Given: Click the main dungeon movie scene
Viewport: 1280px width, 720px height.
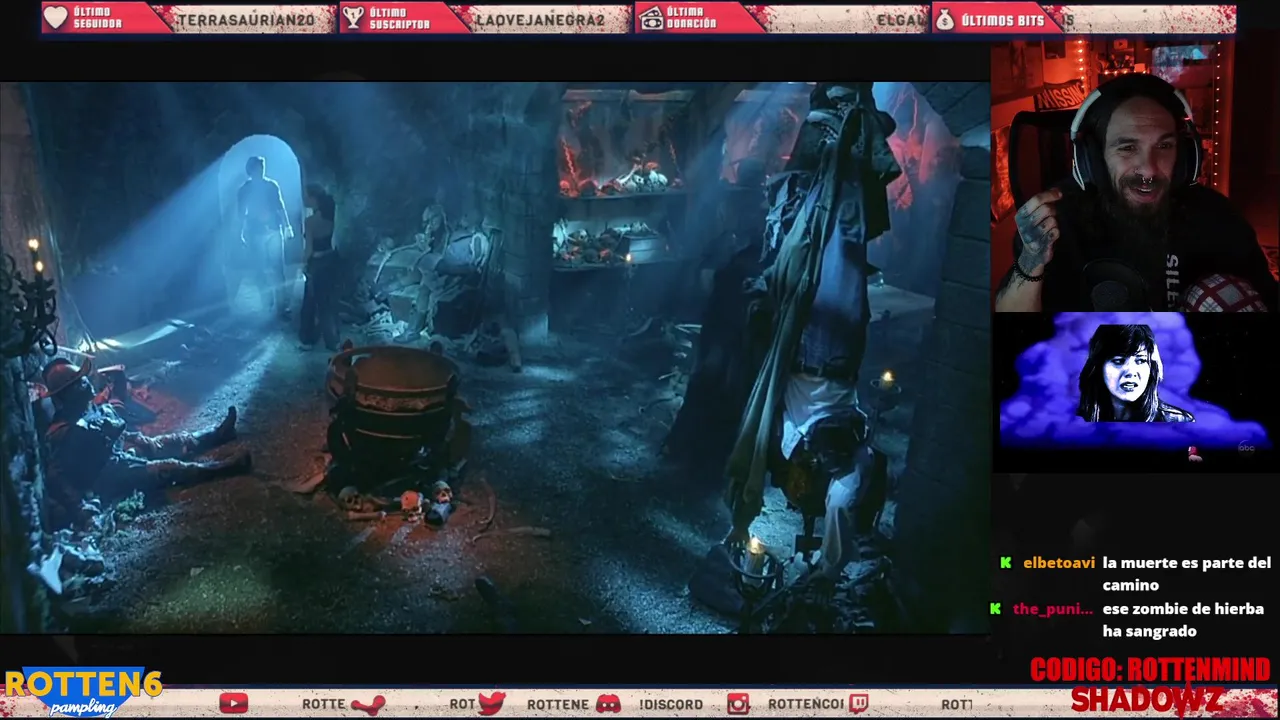Looking at the screenshot, I should coord(494,357).
